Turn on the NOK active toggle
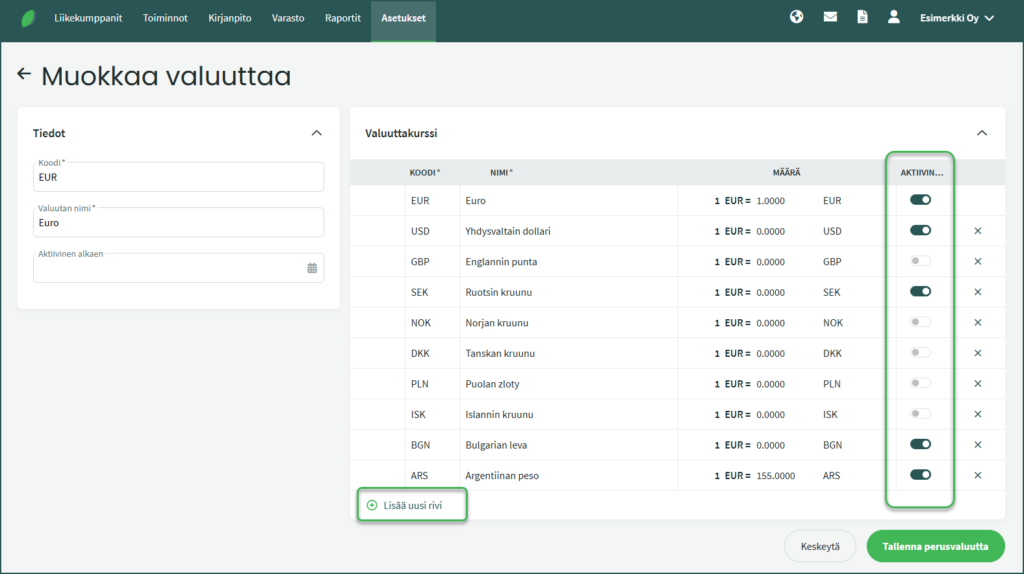Screen dimensions: 1024x574 920,322
